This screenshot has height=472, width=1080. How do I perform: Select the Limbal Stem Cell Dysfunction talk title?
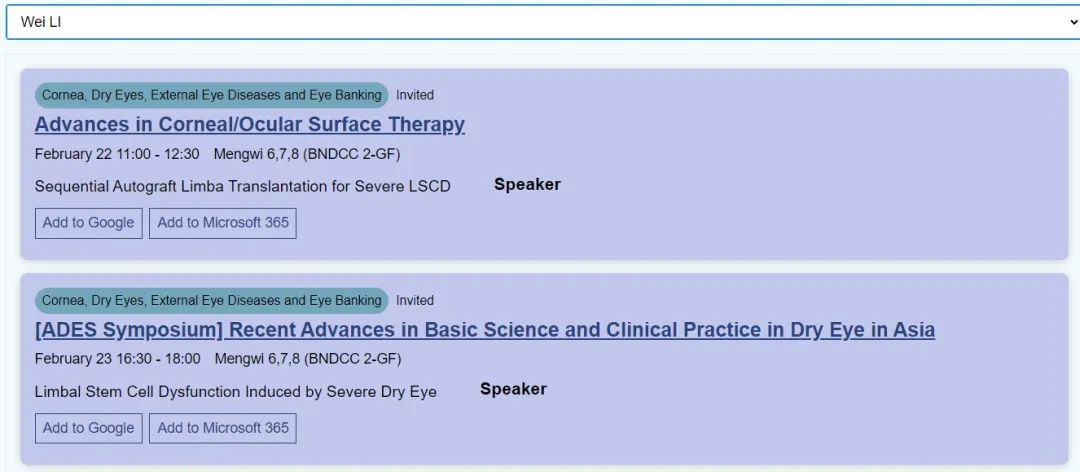236,391
